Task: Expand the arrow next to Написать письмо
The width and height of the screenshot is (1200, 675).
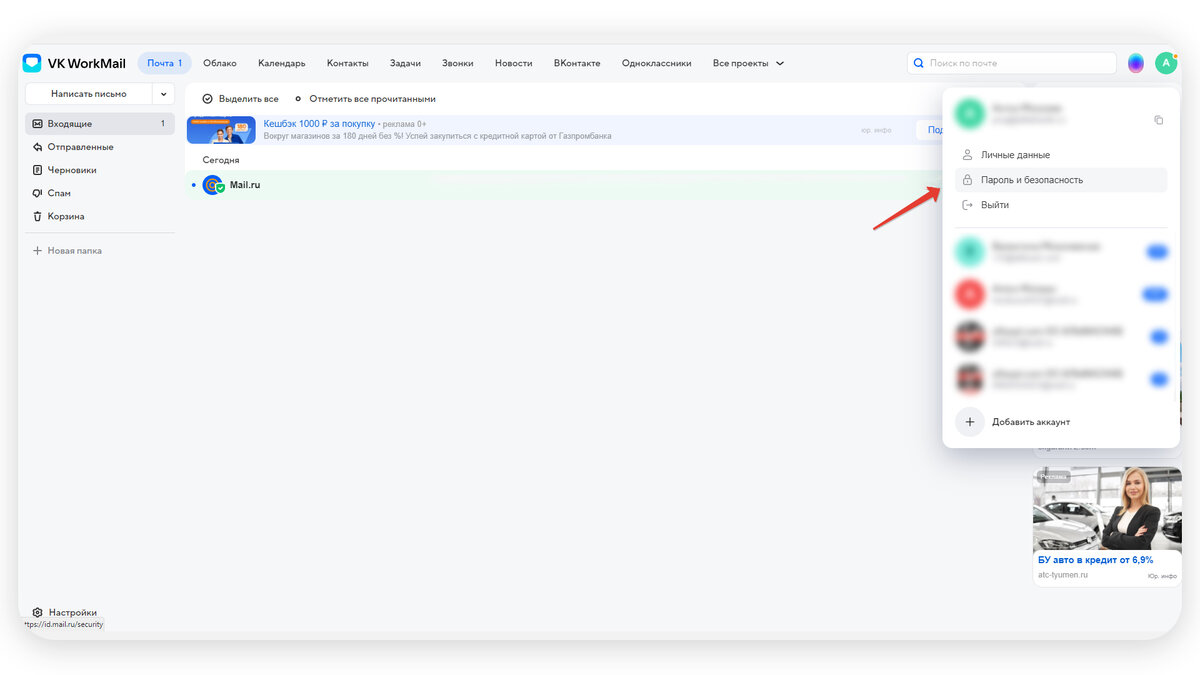Action: 163,94
